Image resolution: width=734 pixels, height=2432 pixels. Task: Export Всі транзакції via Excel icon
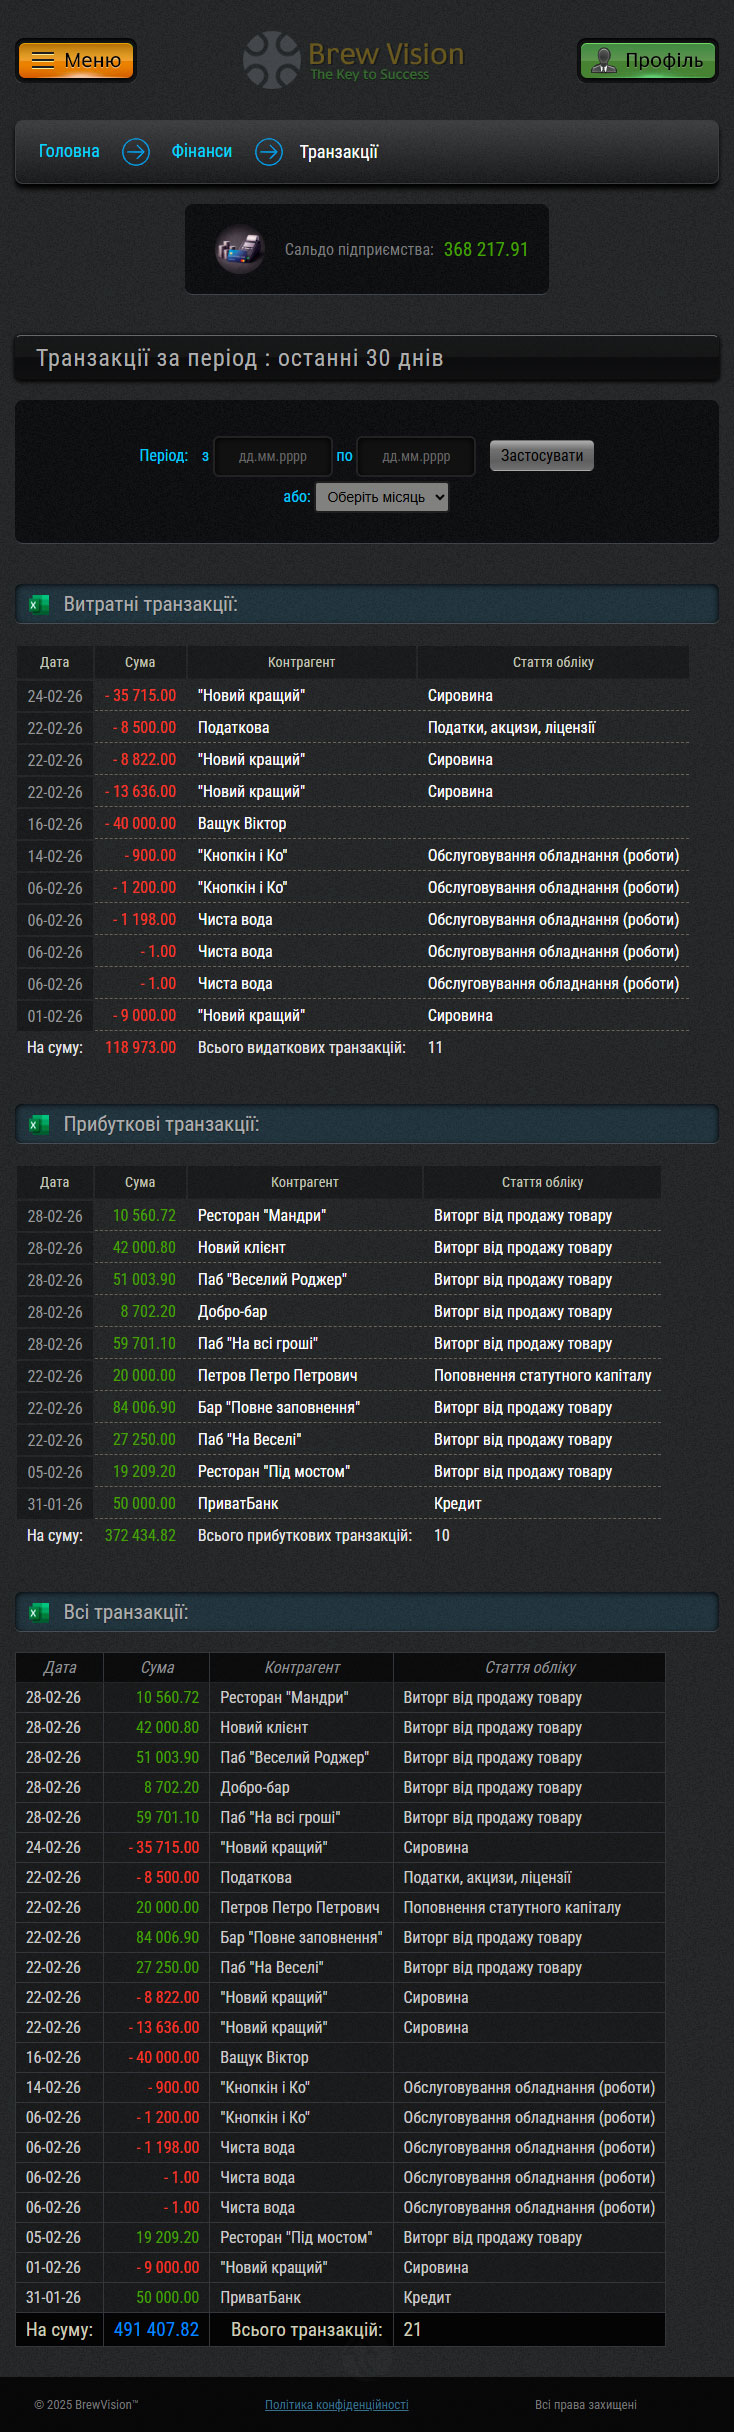pyautogui.click(x=39, y=1612)
